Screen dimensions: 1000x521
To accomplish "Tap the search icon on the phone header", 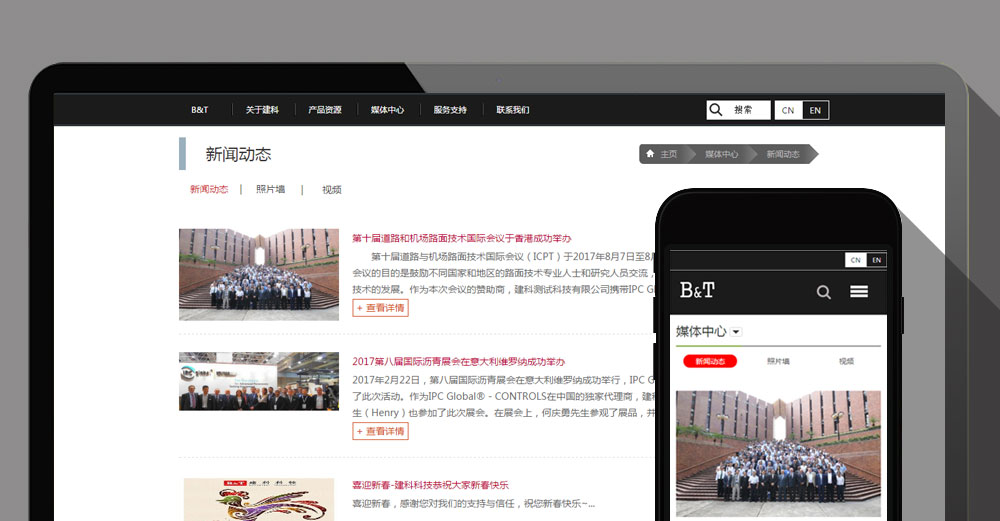I will pyautogui.click(x=823, y=292).
